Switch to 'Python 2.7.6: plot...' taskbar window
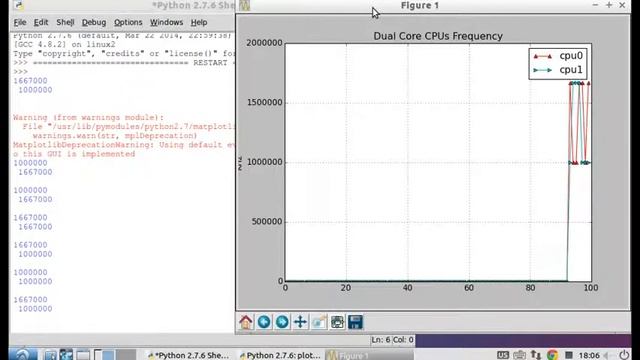 click(280, 356)
